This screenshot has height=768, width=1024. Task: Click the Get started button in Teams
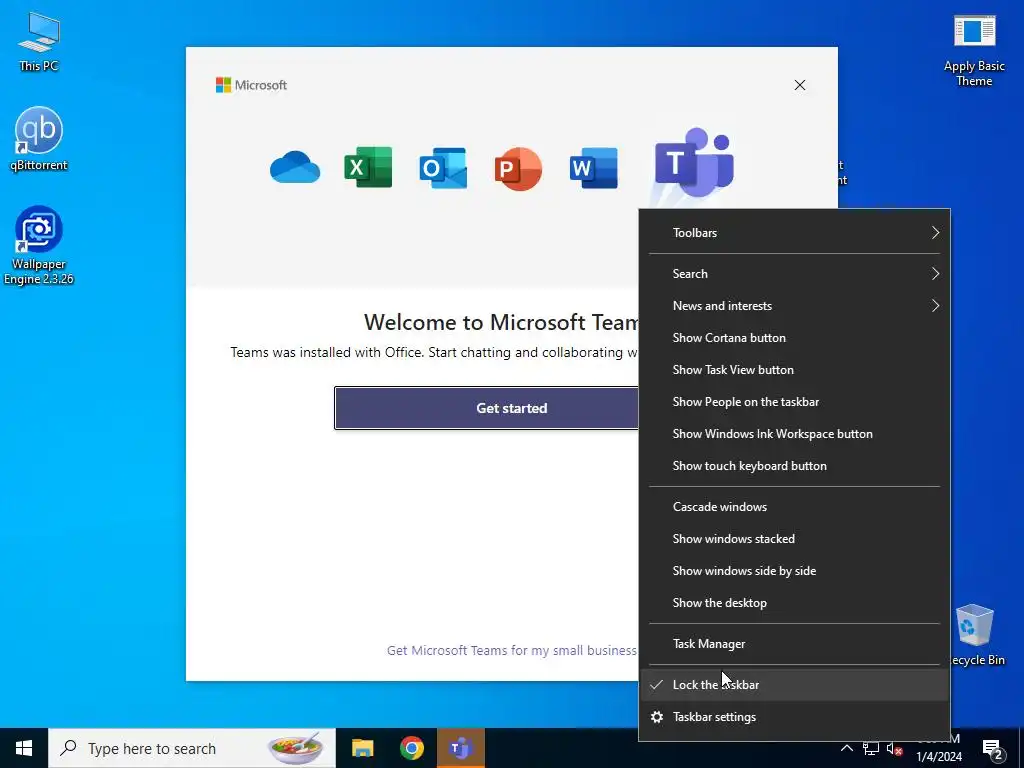pyautogui.click(x=487, y=408)
